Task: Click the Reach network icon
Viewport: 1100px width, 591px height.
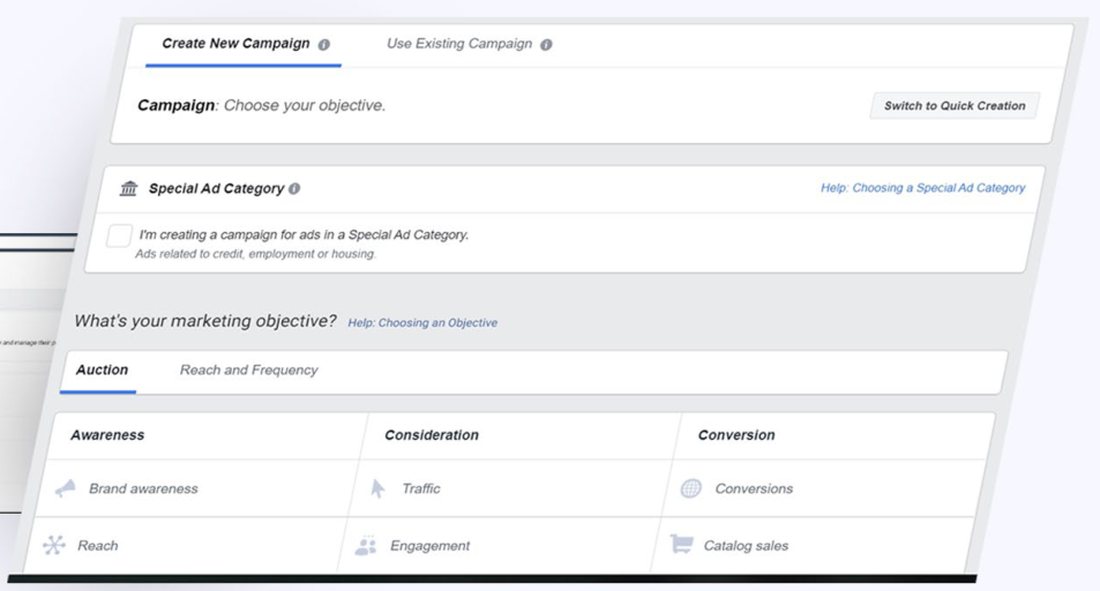Action: click(54, 545)
